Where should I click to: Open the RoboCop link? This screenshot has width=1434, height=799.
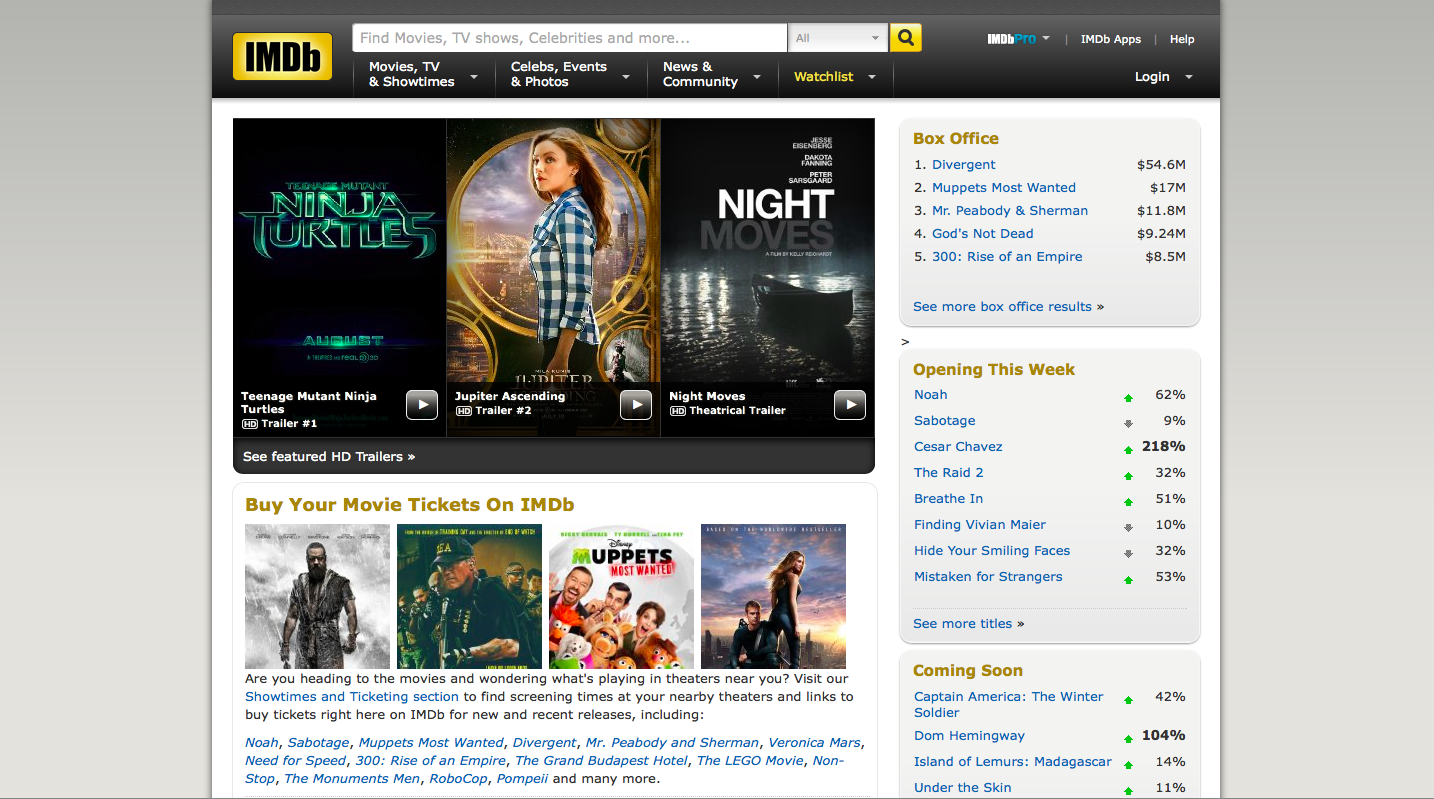tap(458, 778)
